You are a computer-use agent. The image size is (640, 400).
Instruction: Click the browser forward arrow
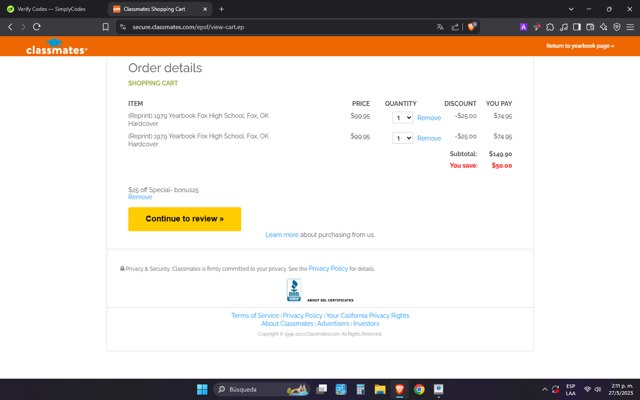coord(23,27)
